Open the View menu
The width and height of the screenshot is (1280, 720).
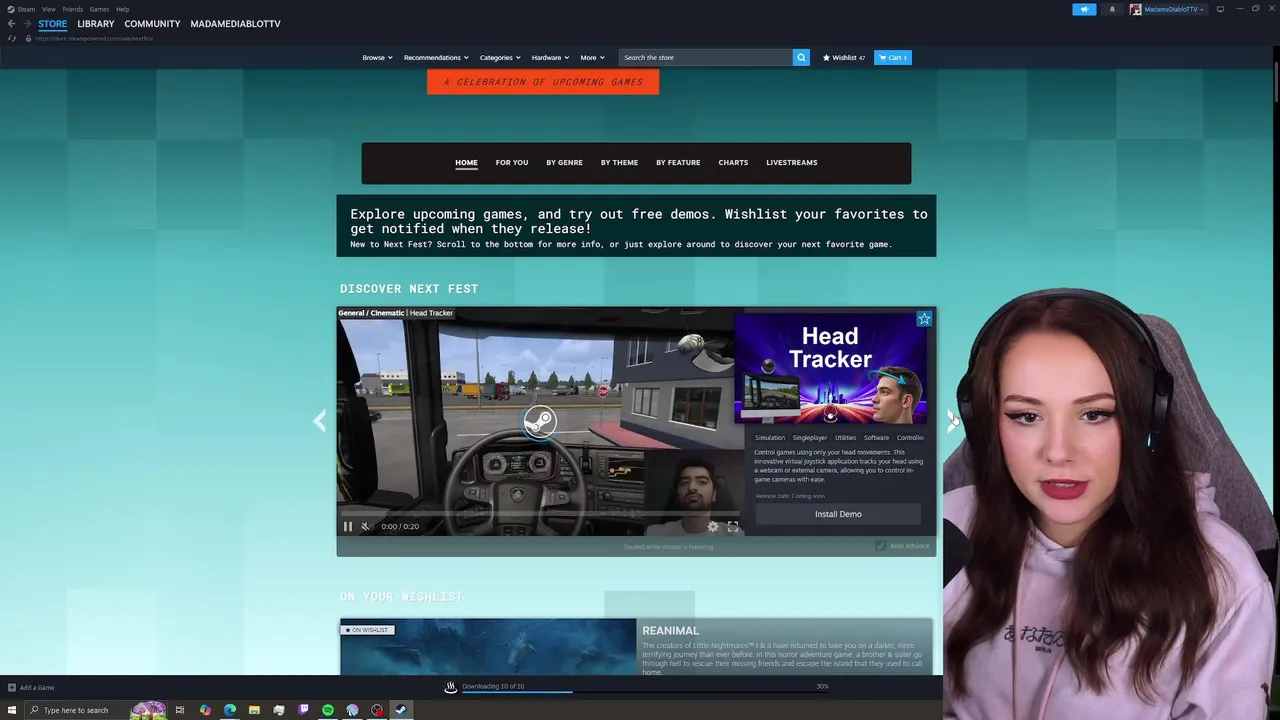click(48, 9)
